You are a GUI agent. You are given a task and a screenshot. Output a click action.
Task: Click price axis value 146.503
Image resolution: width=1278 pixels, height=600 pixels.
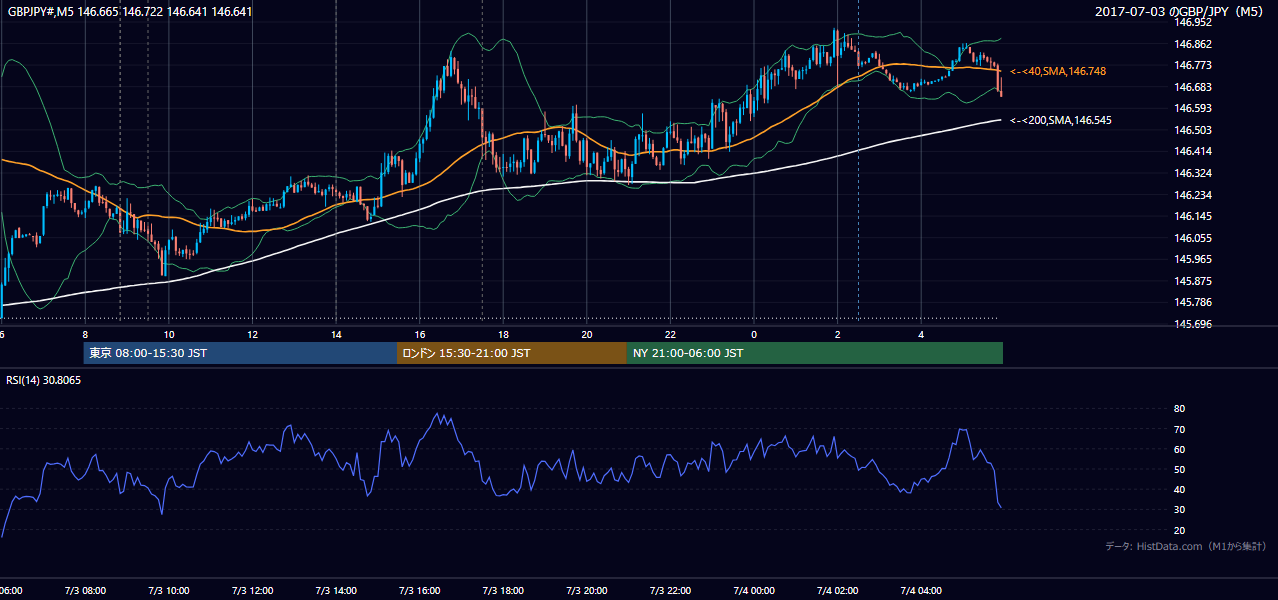pyautogui.click(x=1192, y=130)
